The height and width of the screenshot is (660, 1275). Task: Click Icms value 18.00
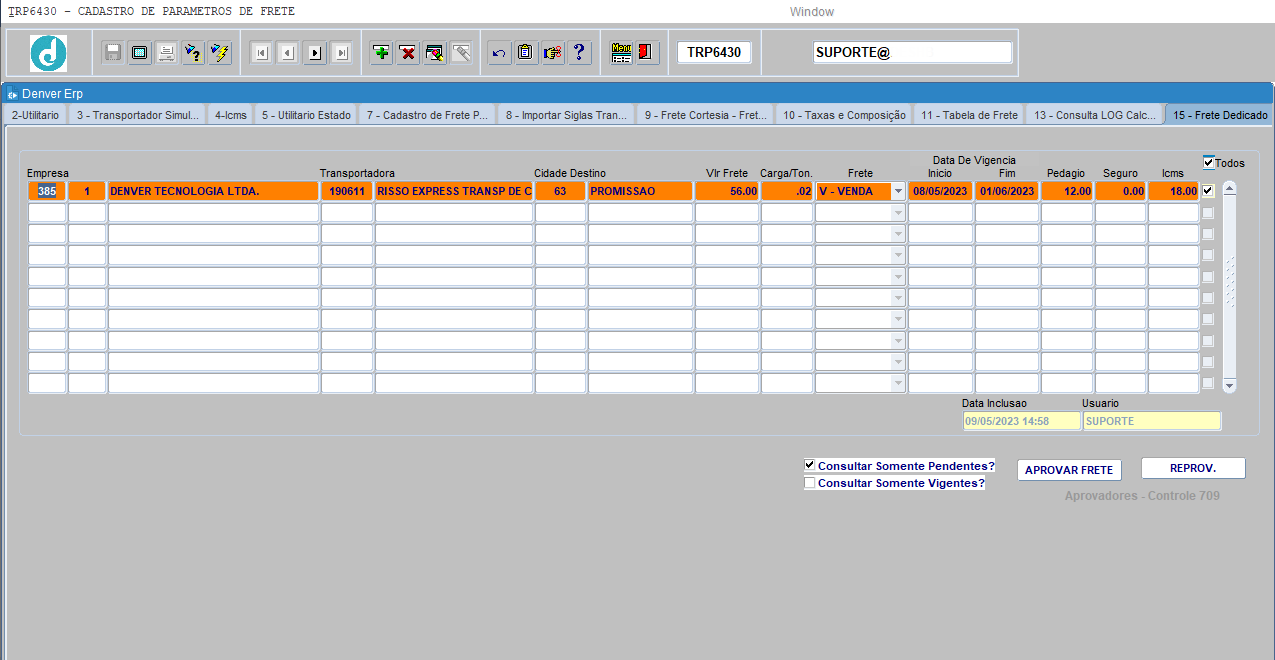click(x=1173, y=191)
